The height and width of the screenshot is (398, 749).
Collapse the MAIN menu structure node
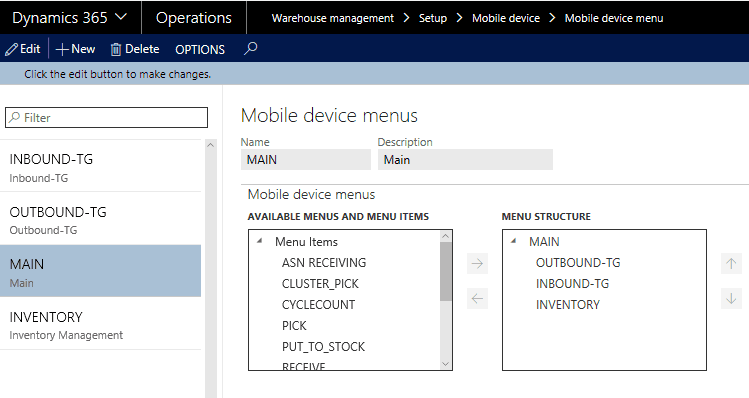[x=514, y=241]
